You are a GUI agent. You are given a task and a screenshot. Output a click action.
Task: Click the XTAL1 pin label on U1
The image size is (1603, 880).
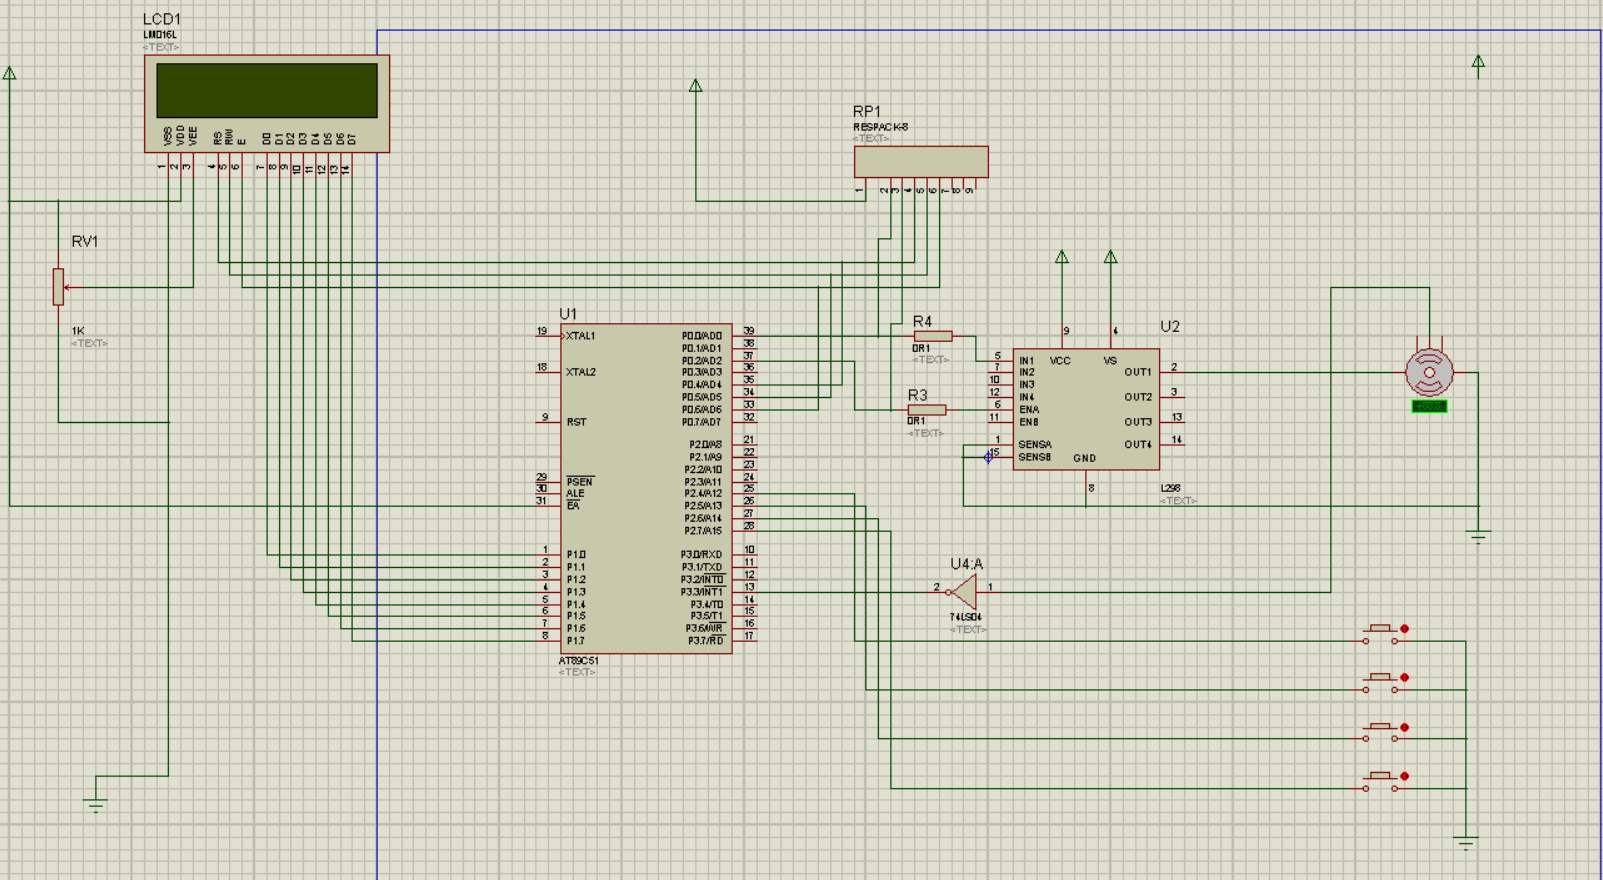[x=580, y=336]
